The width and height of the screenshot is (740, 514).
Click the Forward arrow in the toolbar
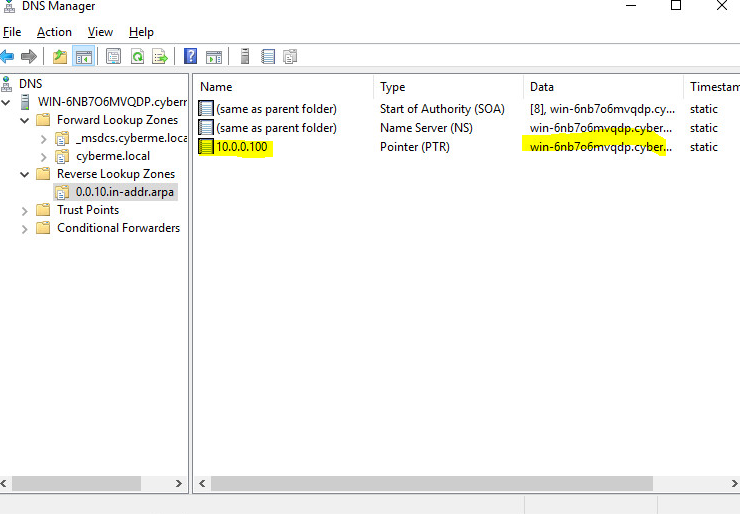pyautogui.click(x=29, y=57)
